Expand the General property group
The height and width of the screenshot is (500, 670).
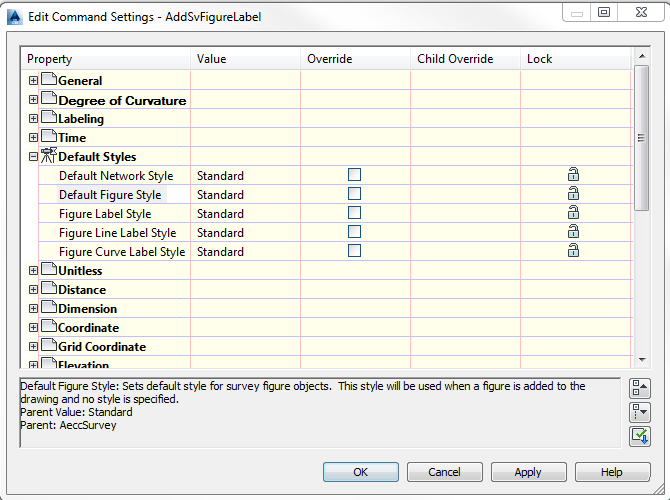[34, 81]
